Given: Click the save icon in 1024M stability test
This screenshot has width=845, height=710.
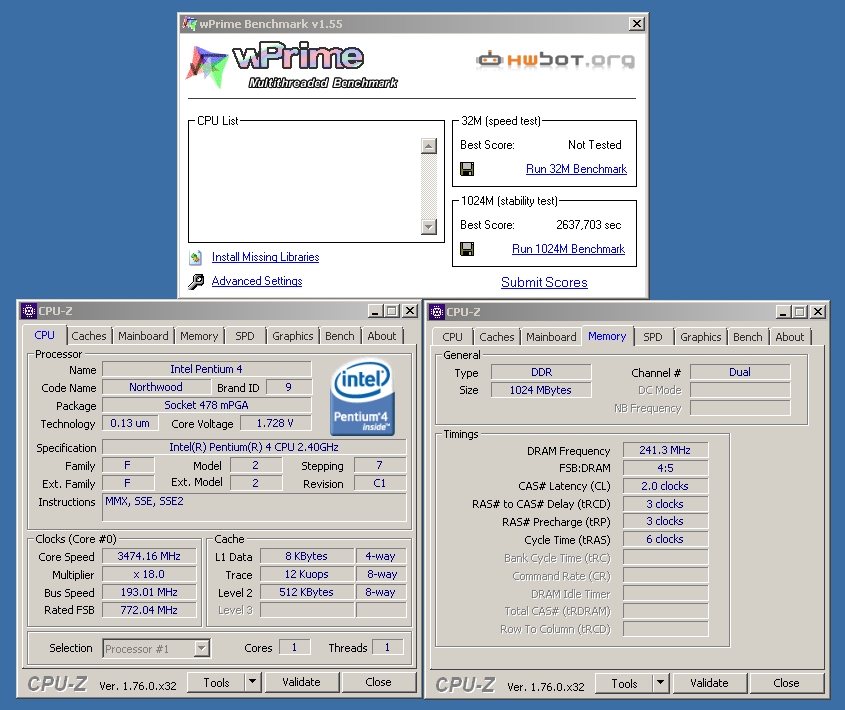Looking at the screenshot, I should point(467,249).
